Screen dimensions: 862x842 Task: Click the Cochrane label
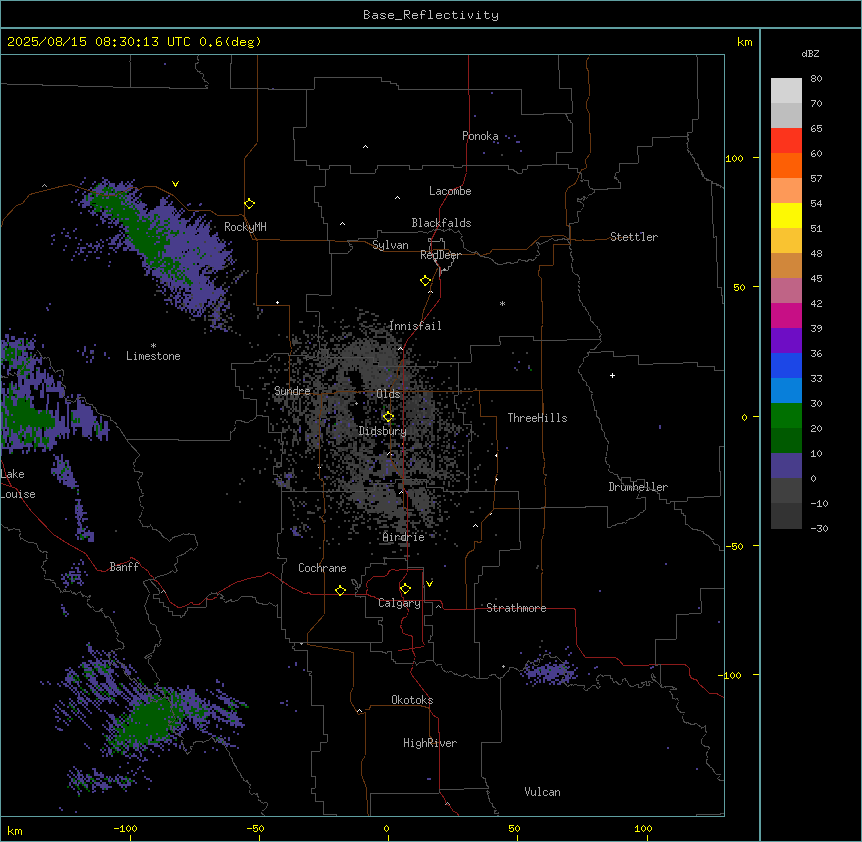pos(322,568)
